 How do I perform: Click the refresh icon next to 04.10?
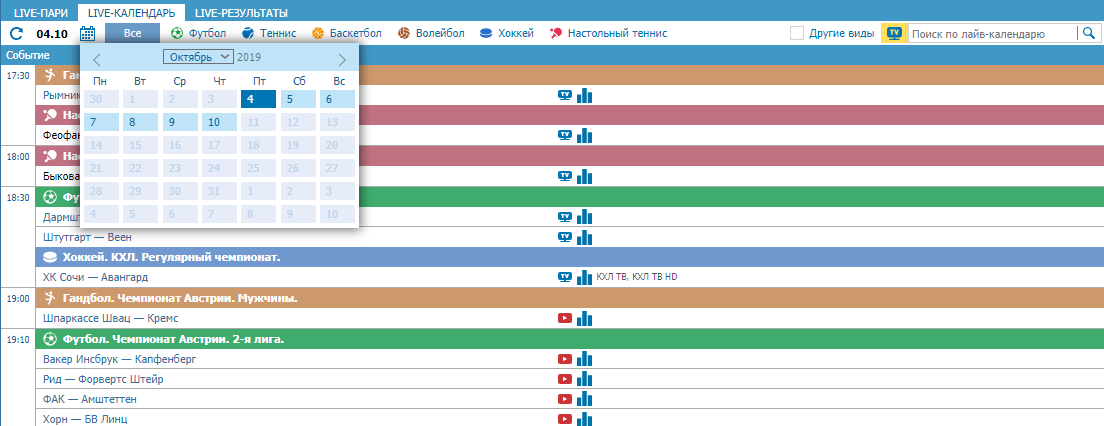17,33
